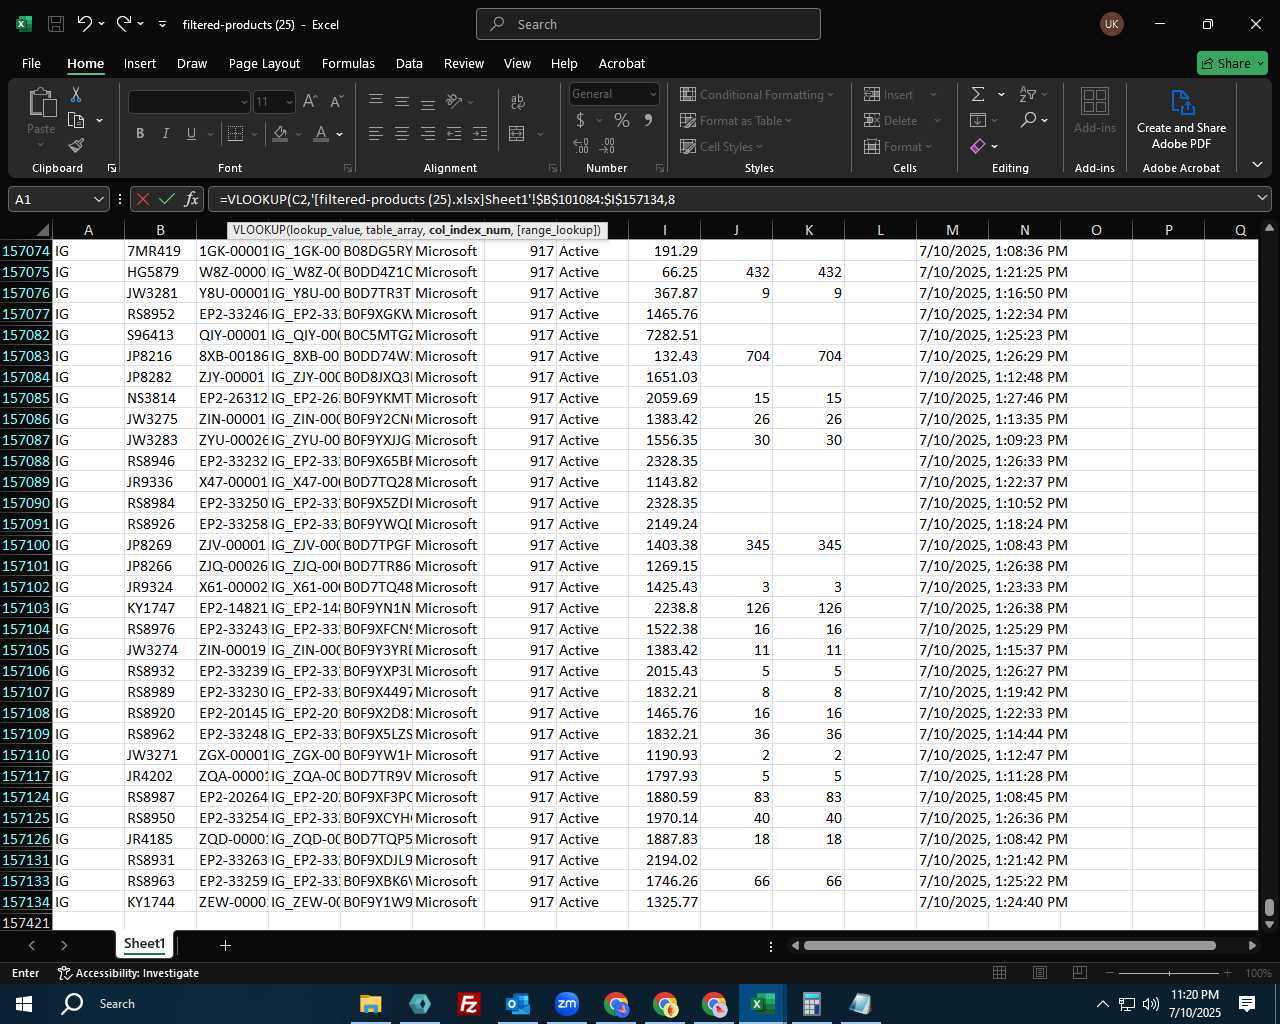
Task: Toggle Bold formatting
Action: pos(140,133)
